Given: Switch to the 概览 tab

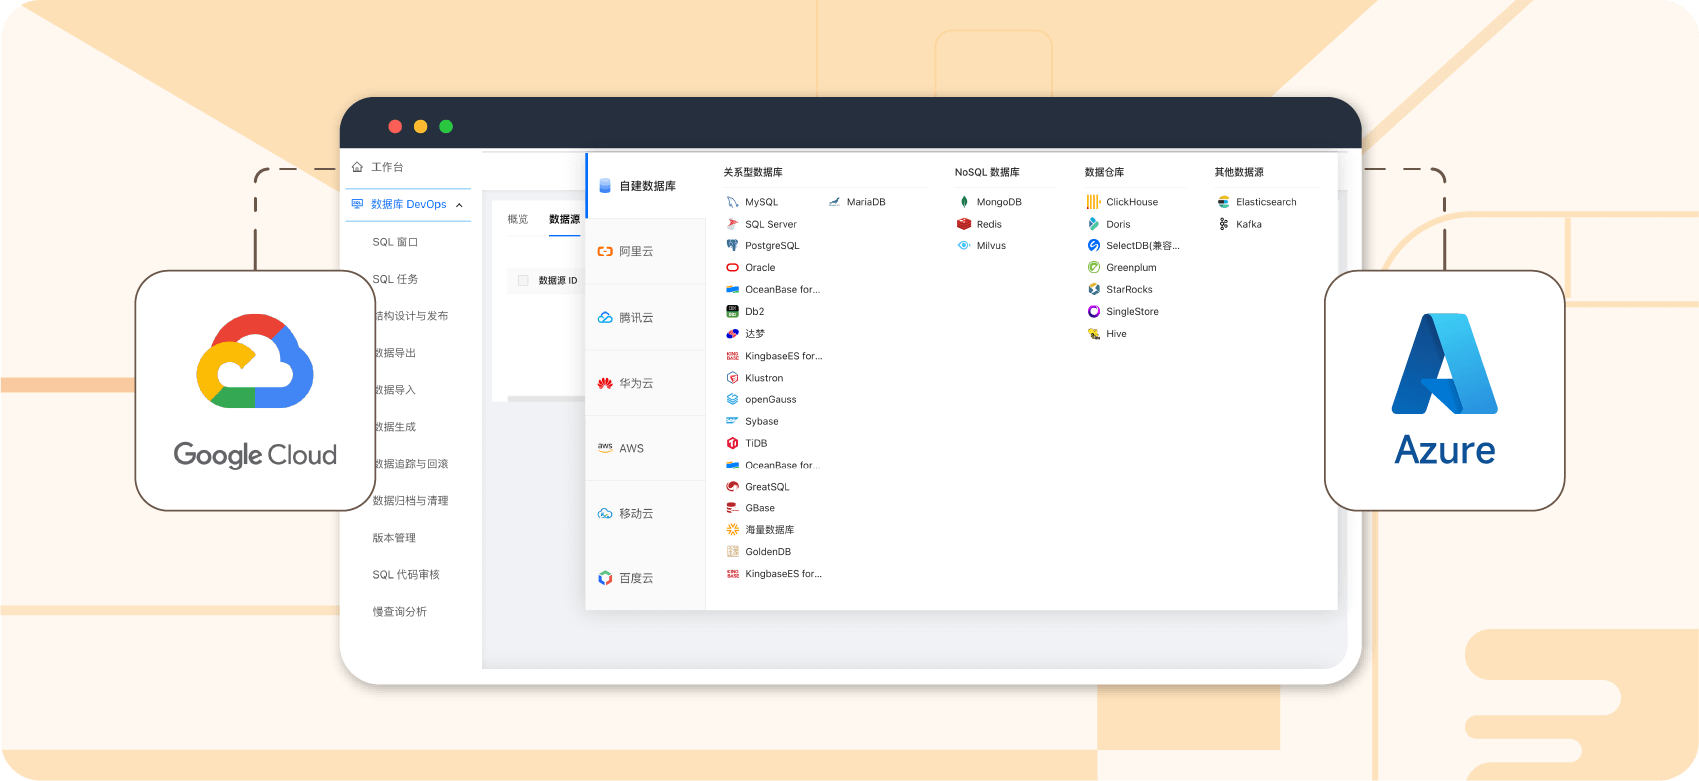Looking at the screenshot, I should click(x=517, y=219).
